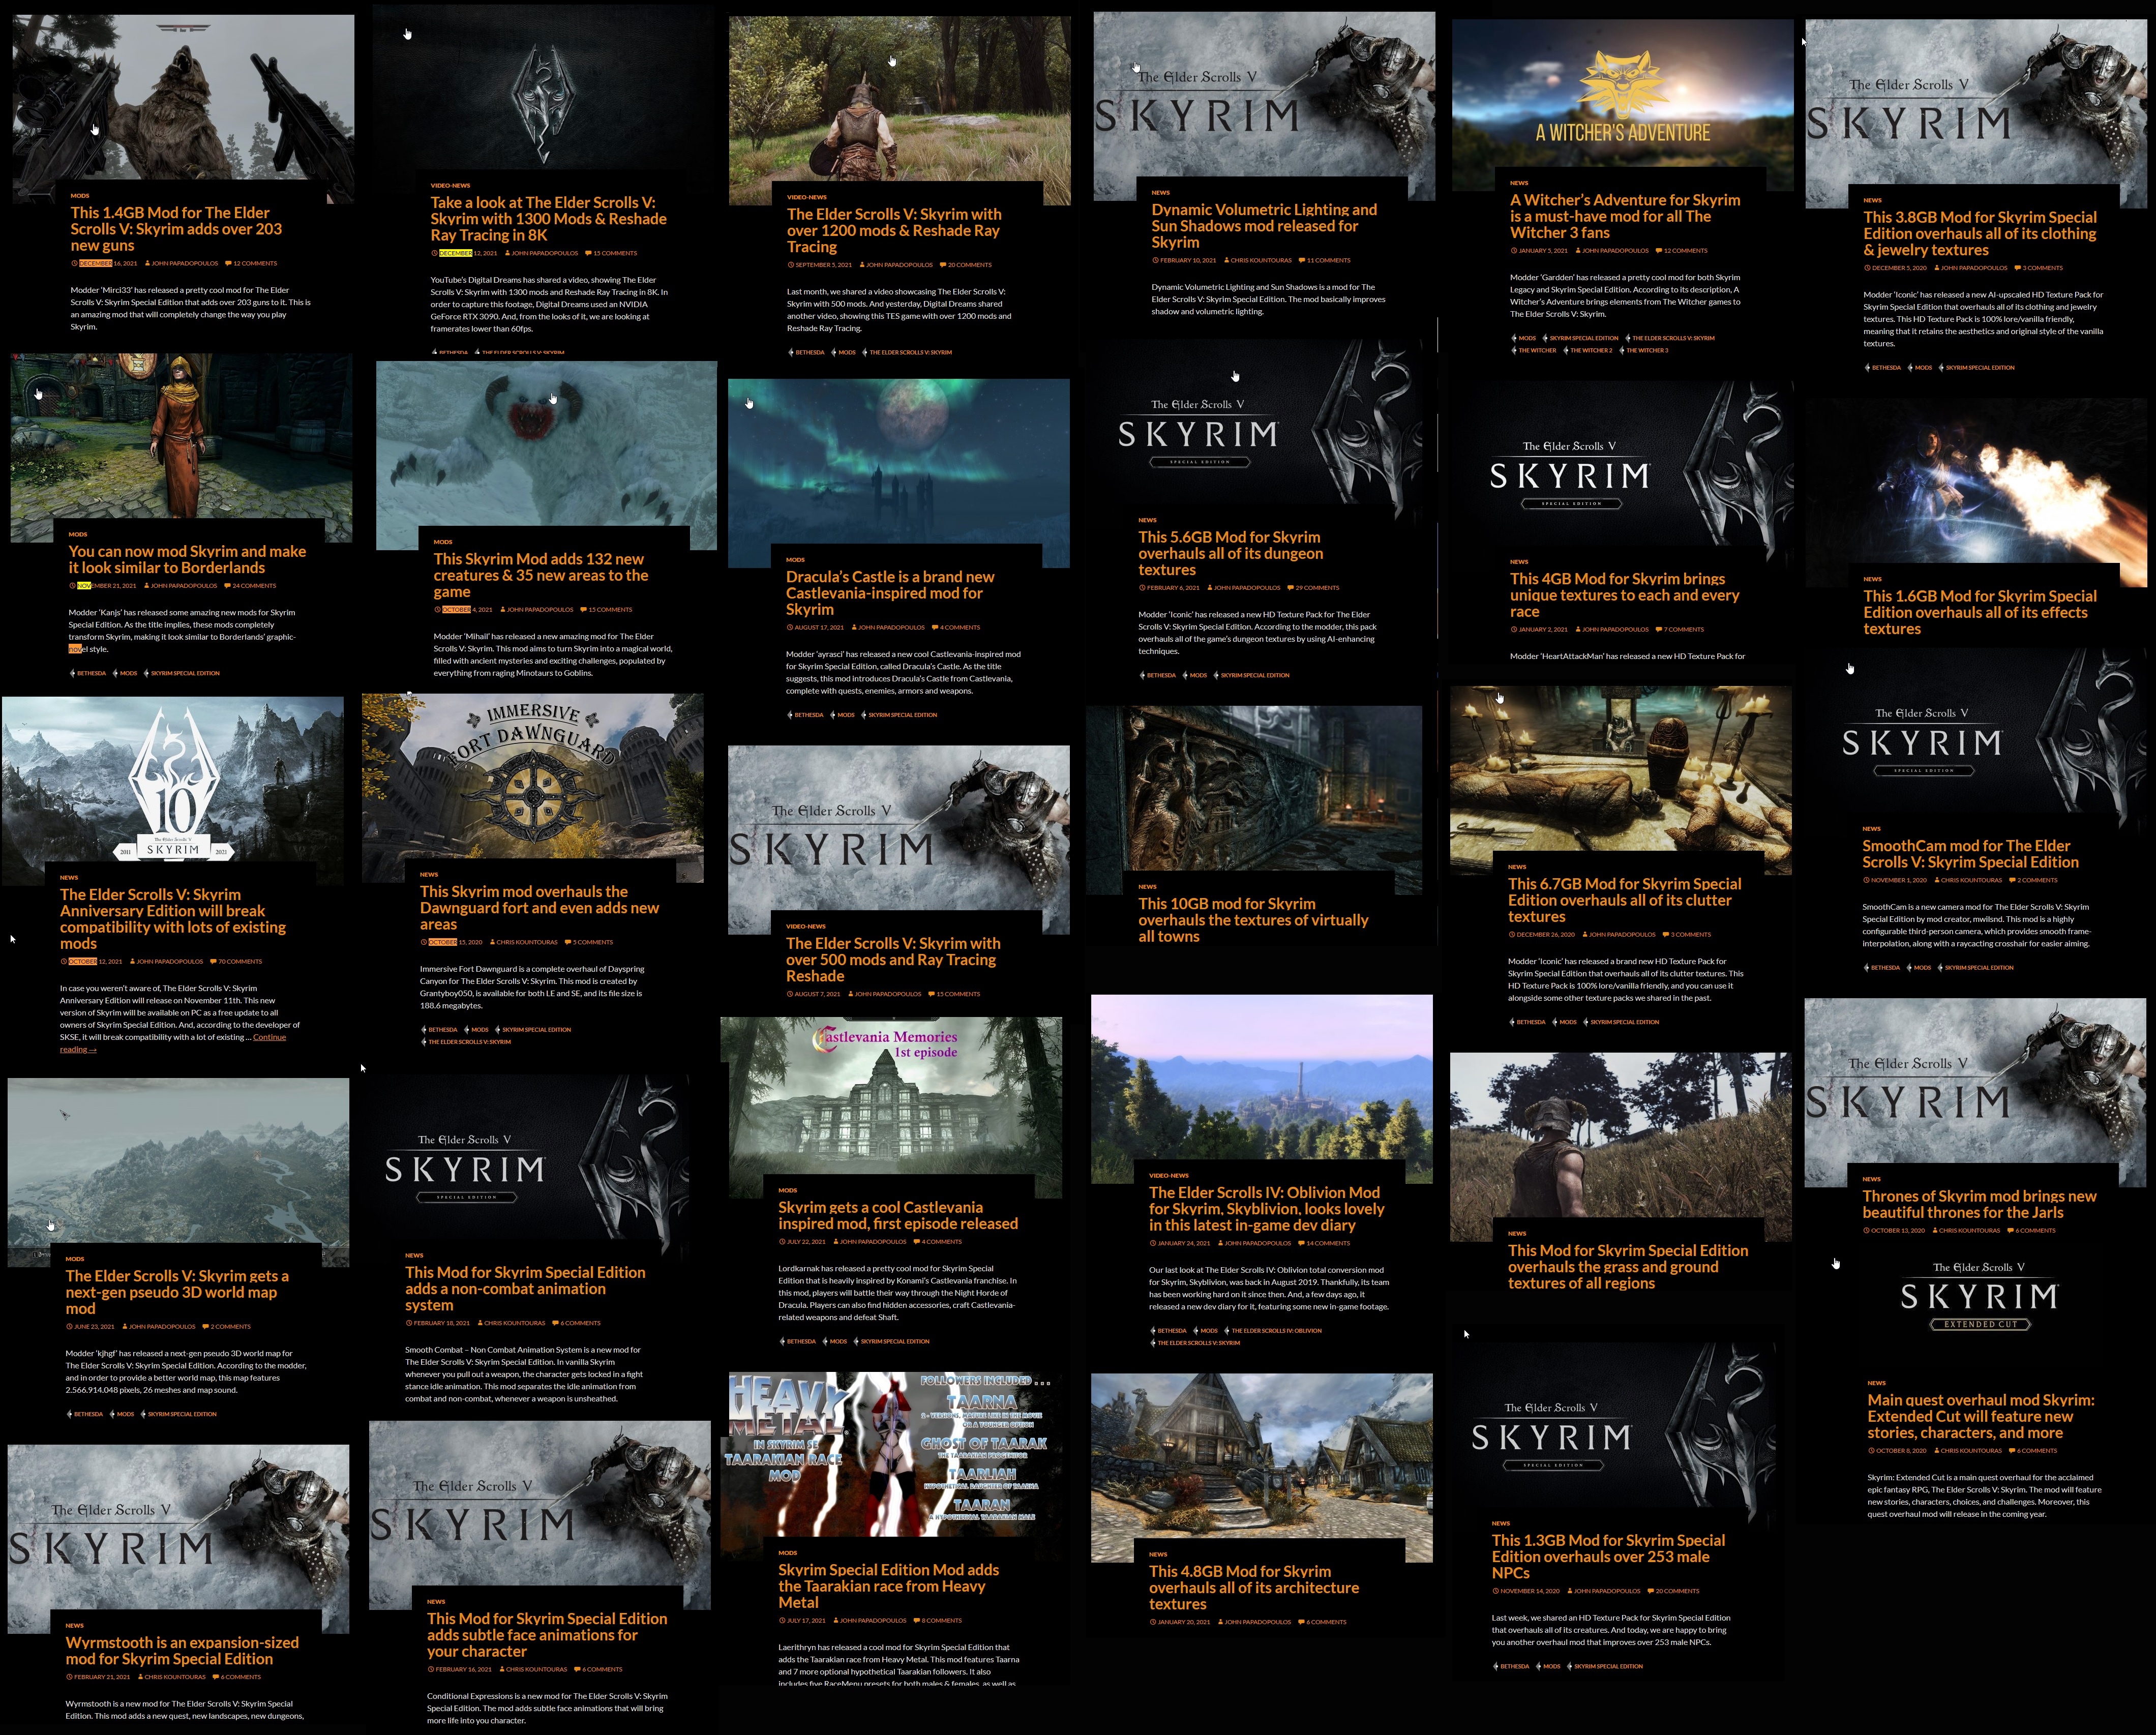Viewport: 2156px width, 1735px height.
Task: Open the 203 new guns mod article headline
Action: tap(176, 229)
